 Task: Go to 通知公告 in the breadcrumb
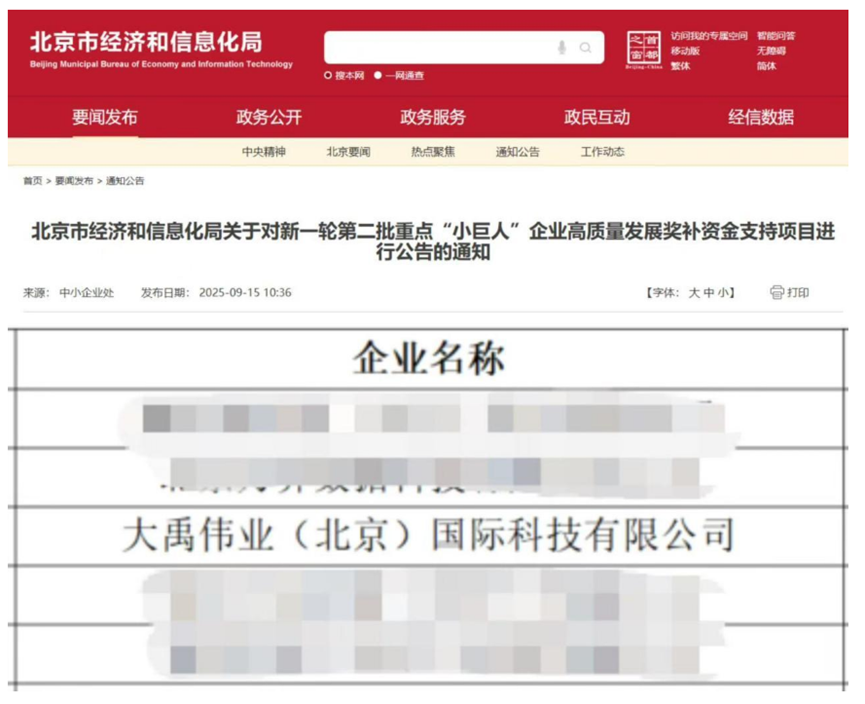click(x=125, y=180)
